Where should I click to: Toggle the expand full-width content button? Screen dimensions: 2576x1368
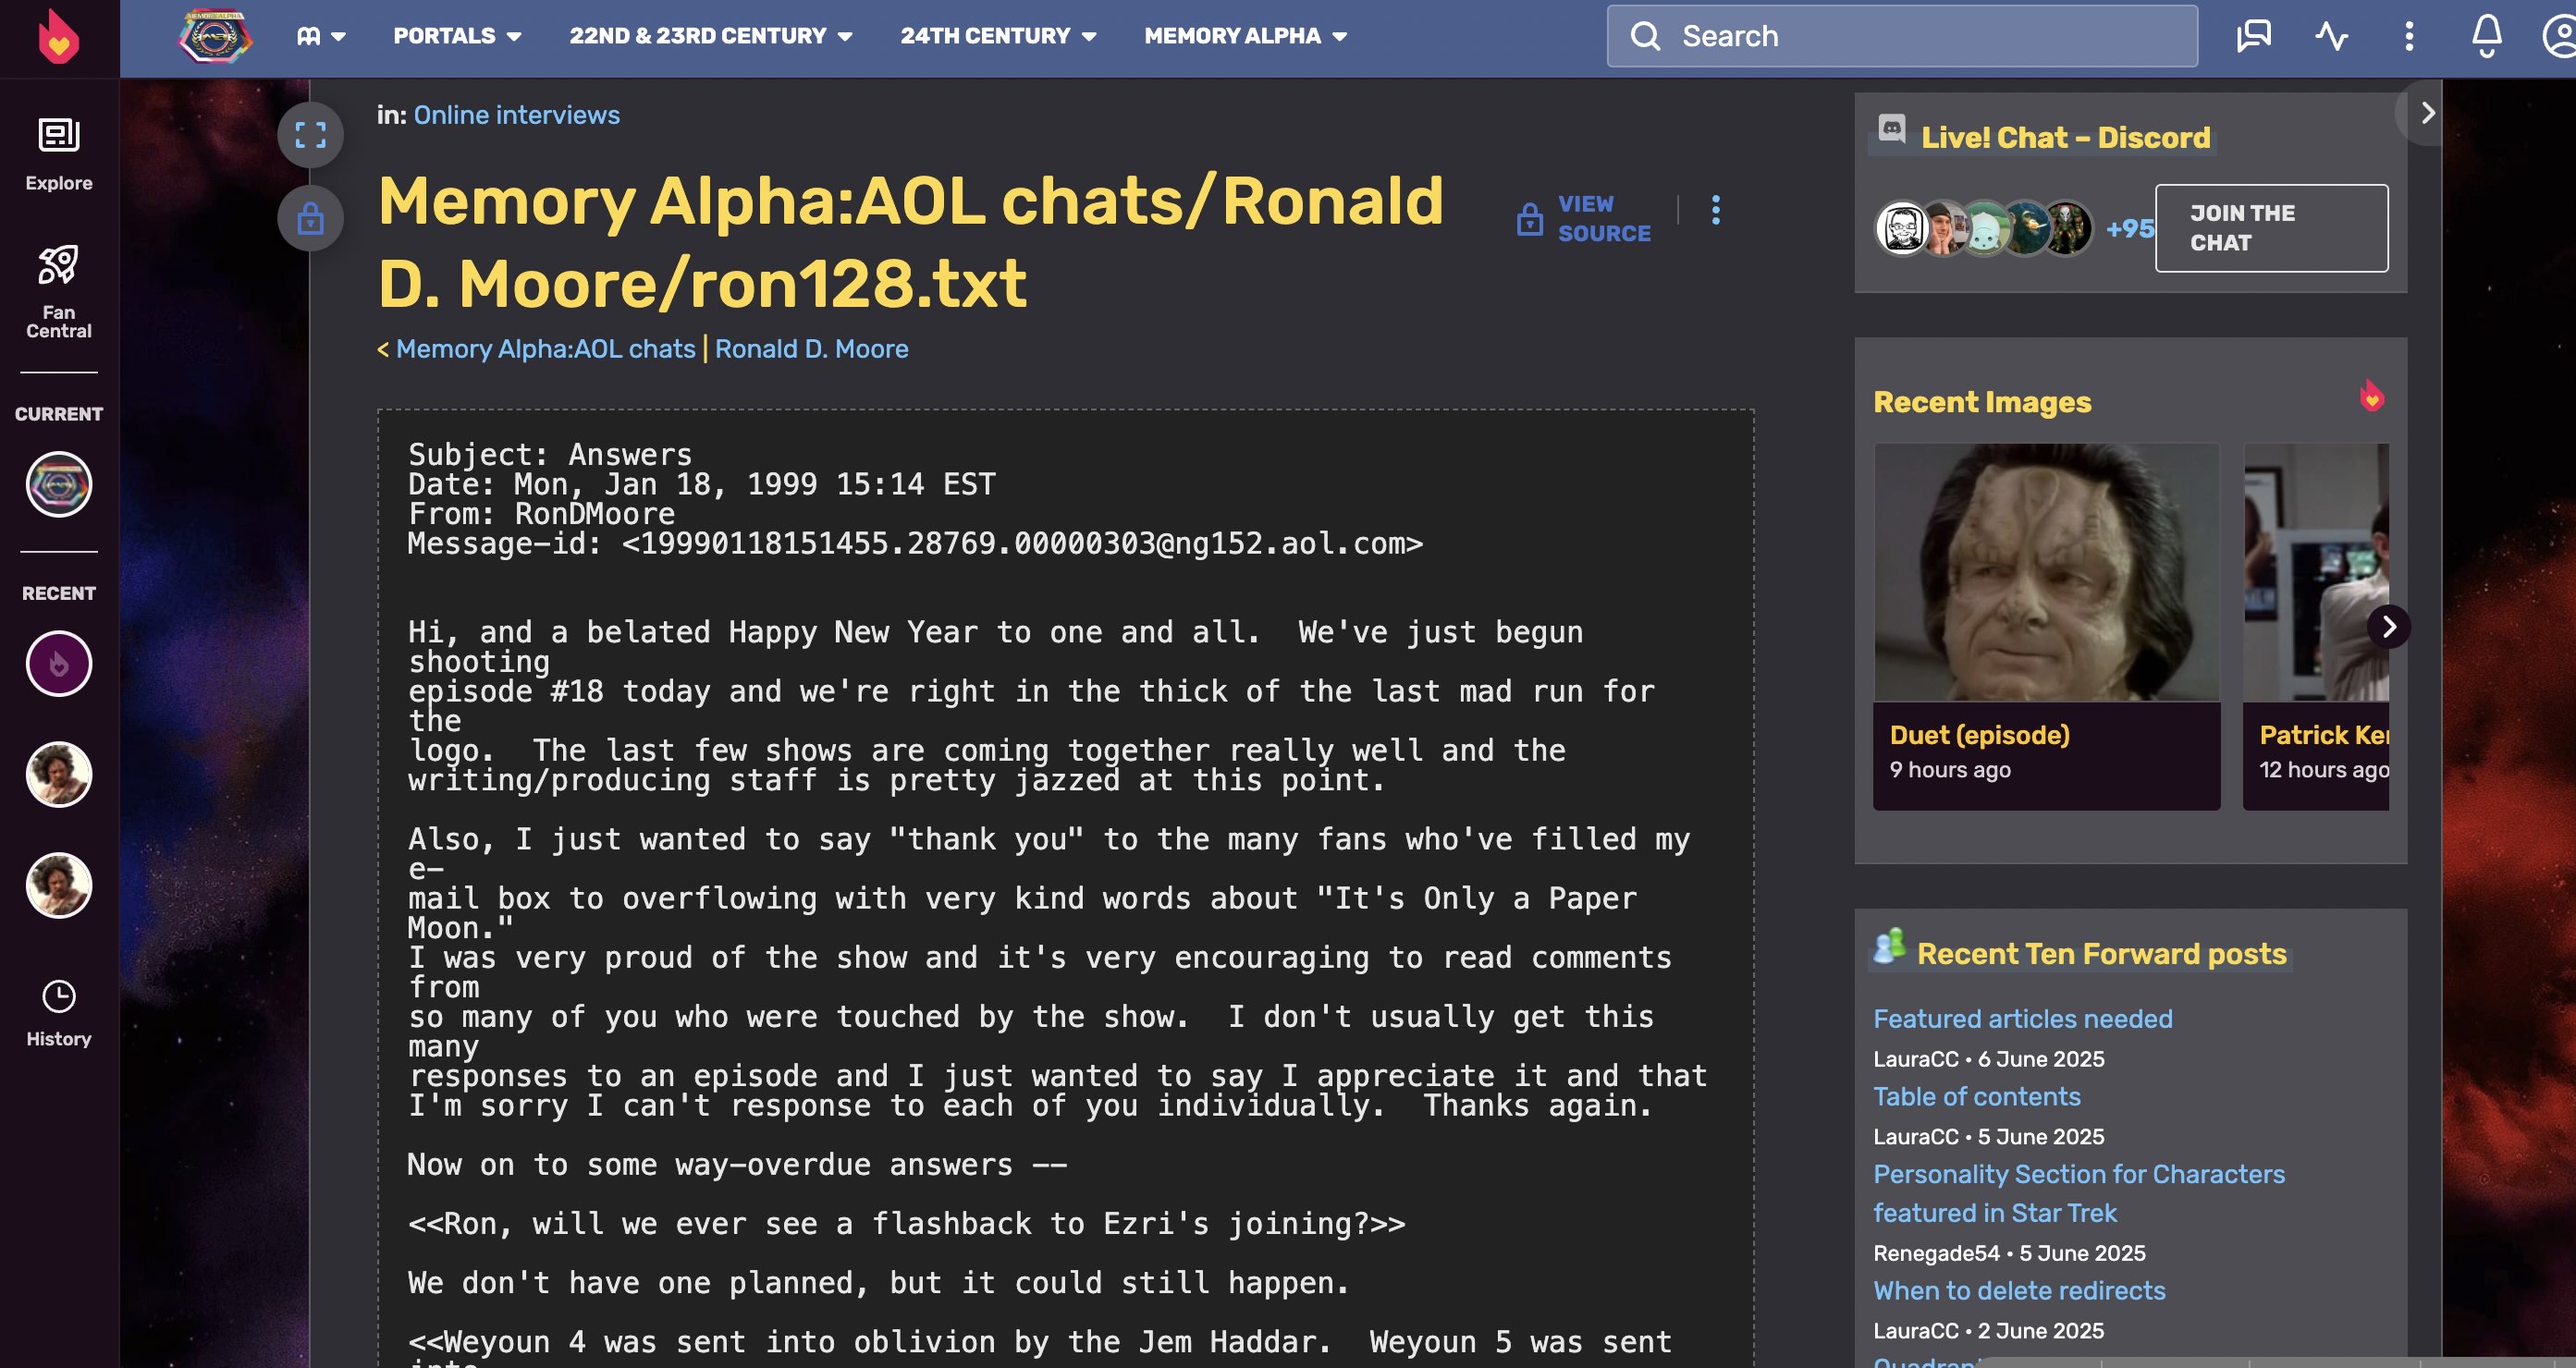[x=311, y=135]
